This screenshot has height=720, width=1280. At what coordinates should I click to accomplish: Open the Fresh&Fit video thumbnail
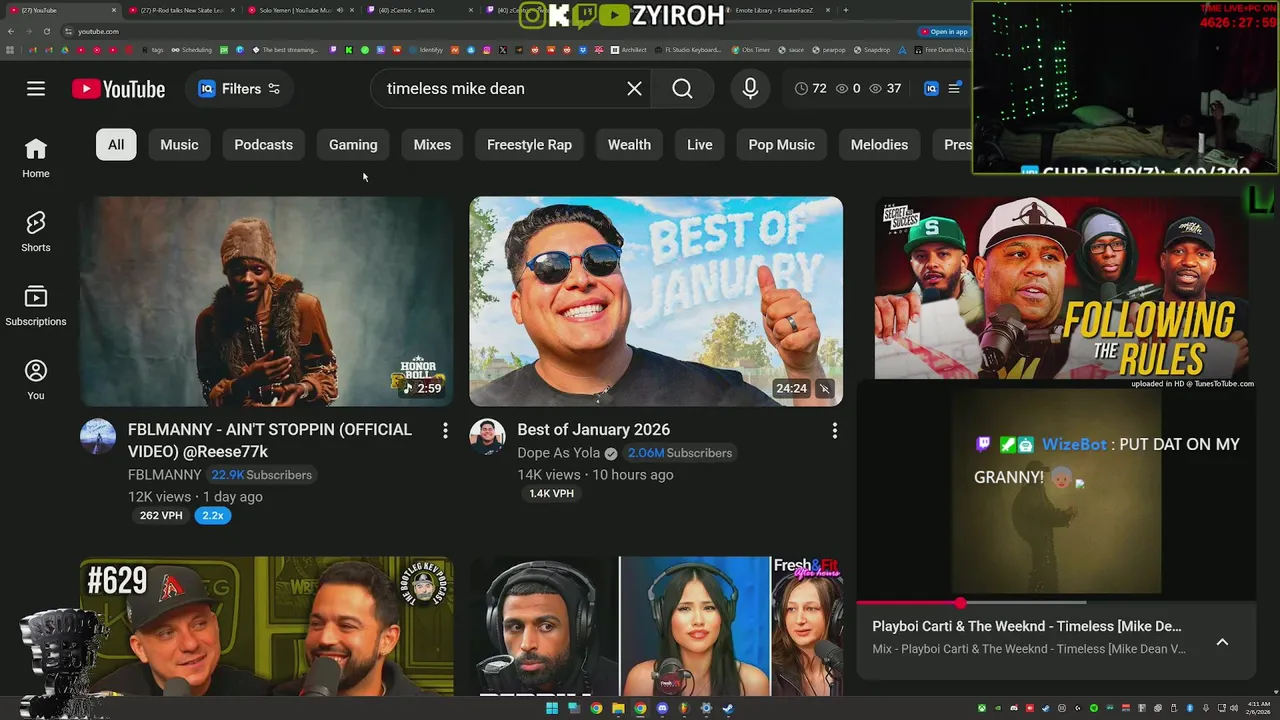[656, 626]
